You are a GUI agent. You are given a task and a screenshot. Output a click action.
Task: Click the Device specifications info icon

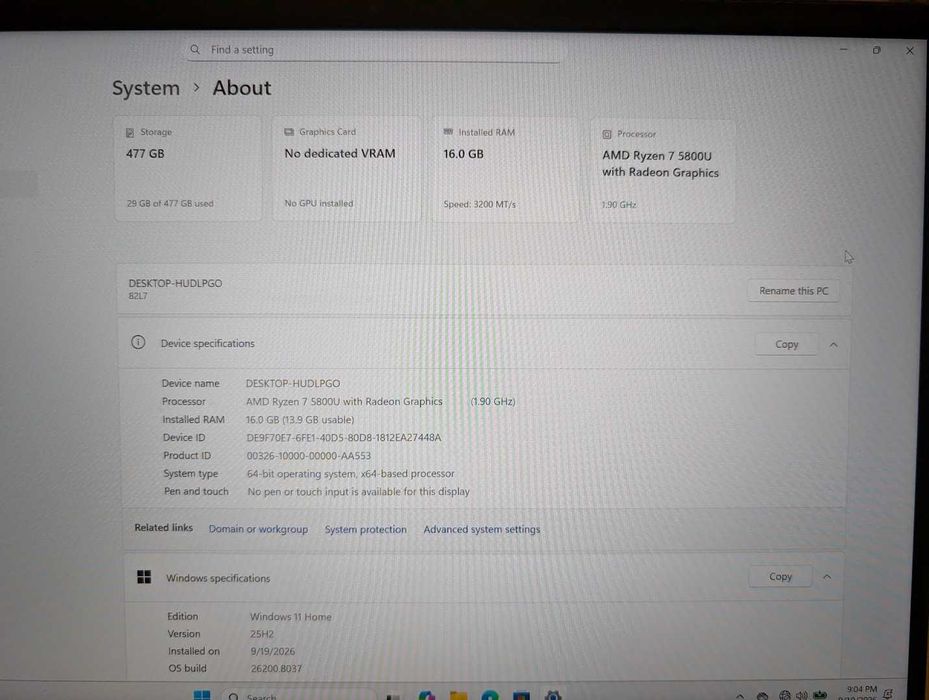coord(138,342)
